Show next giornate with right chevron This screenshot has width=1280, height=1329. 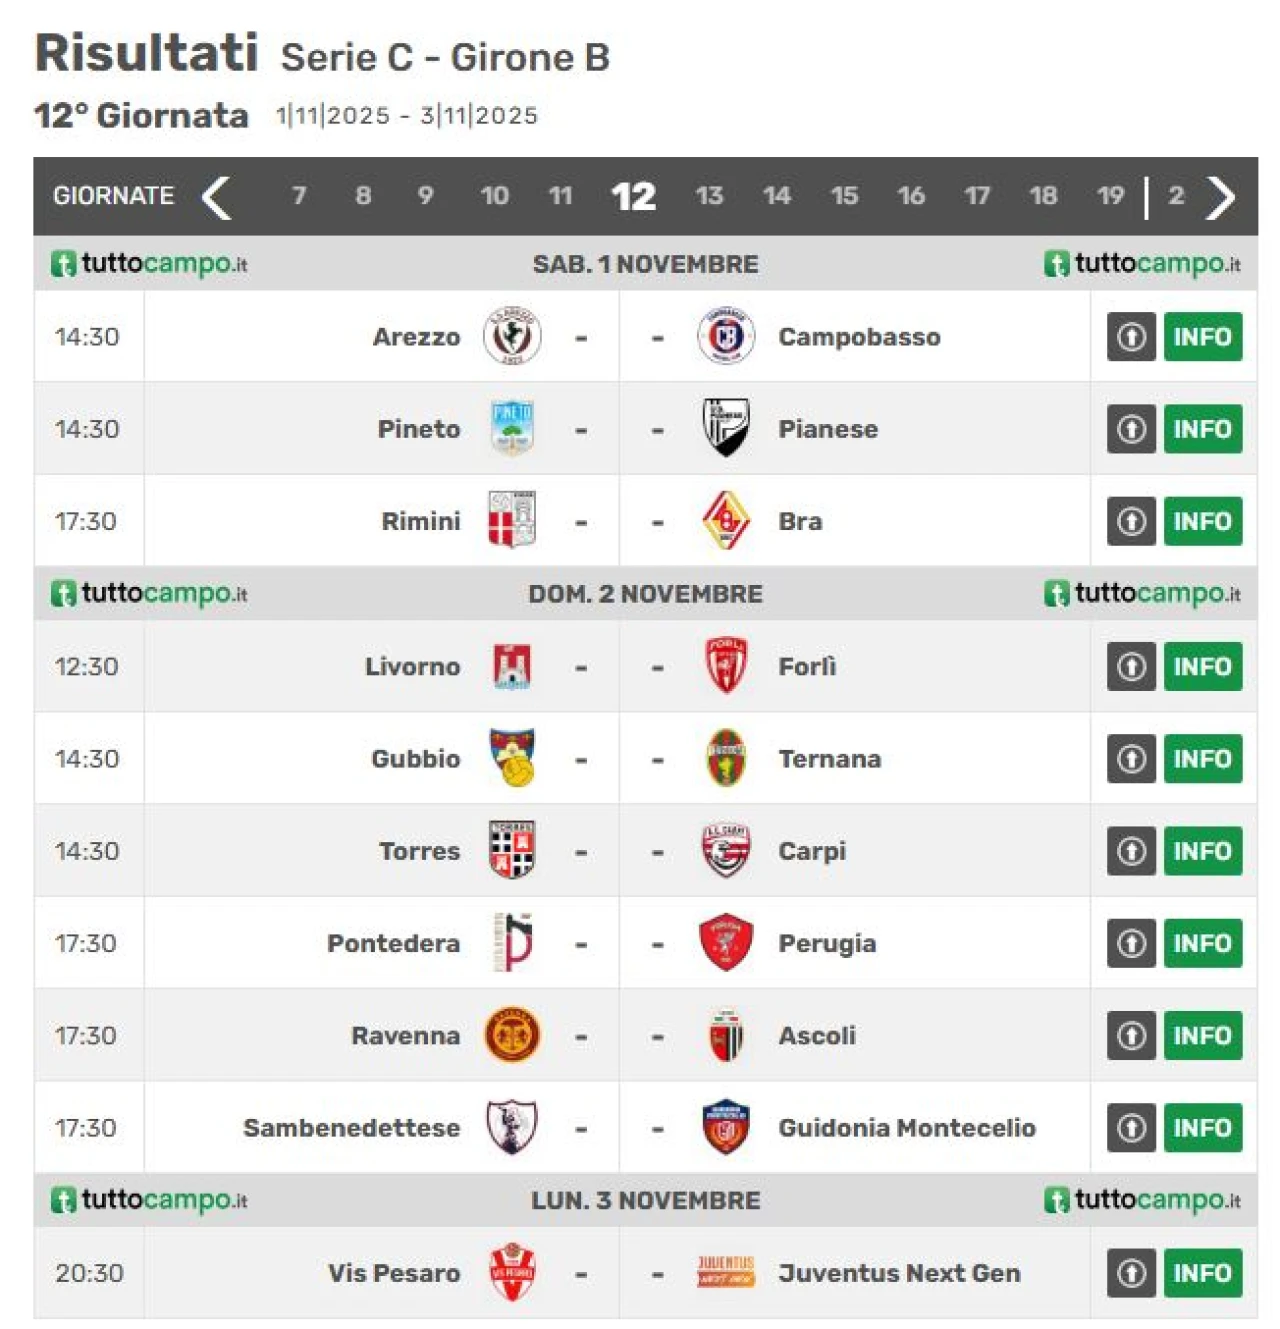(x=1221, y=197)
